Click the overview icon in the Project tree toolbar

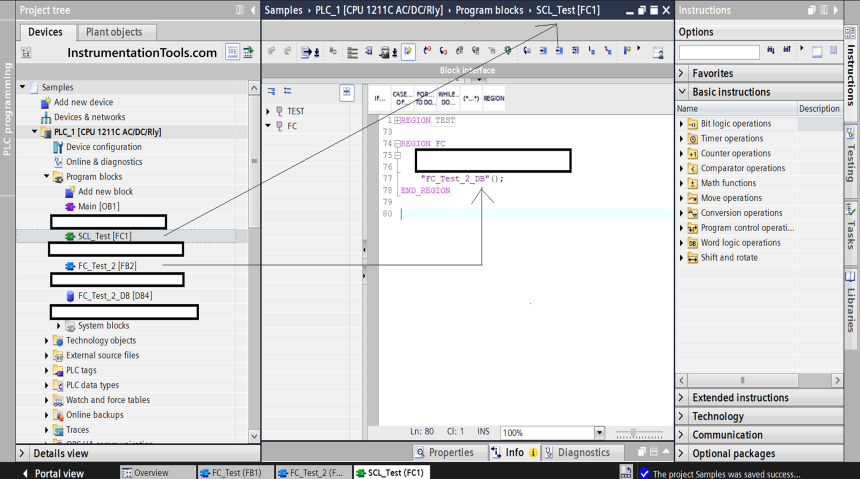pos(233,52)
